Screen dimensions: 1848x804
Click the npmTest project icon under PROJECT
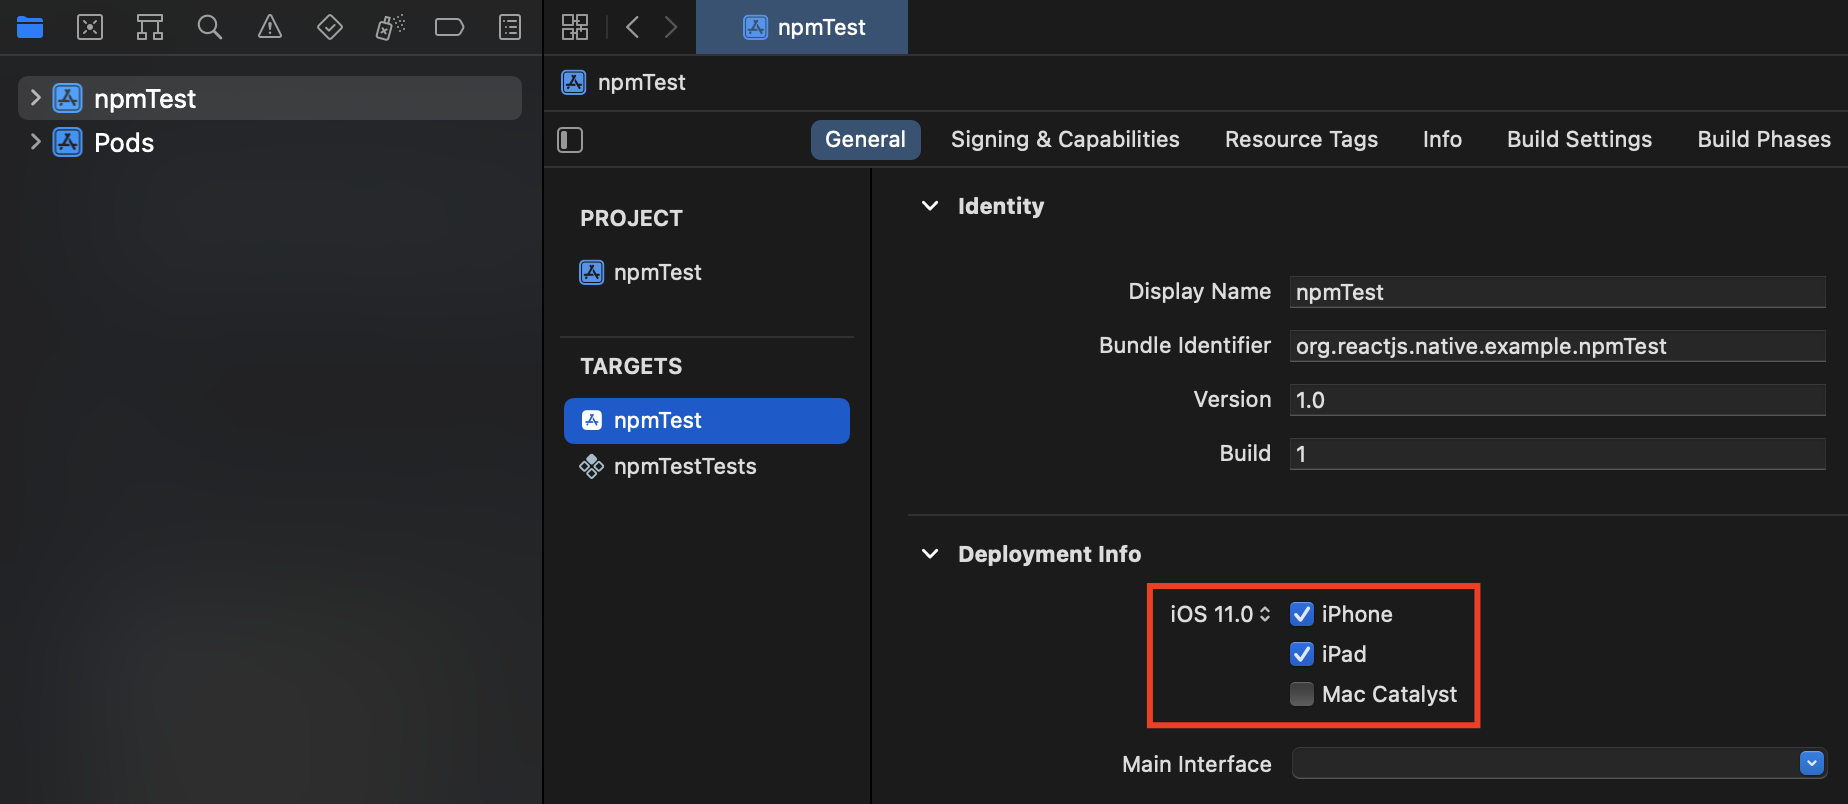[x=592, y=272]
